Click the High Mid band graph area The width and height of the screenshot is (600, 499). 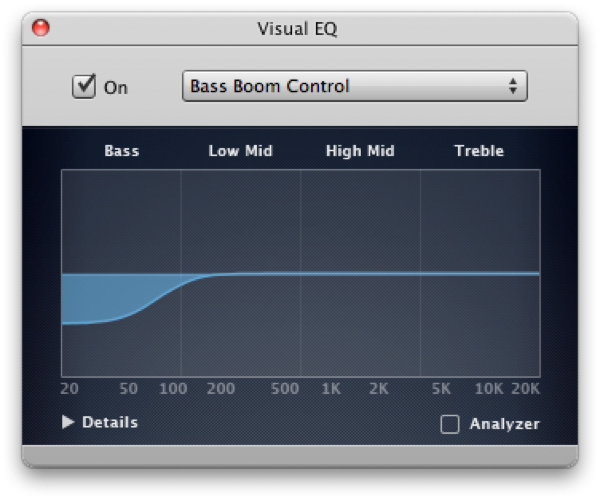click(x=360, y=273)
